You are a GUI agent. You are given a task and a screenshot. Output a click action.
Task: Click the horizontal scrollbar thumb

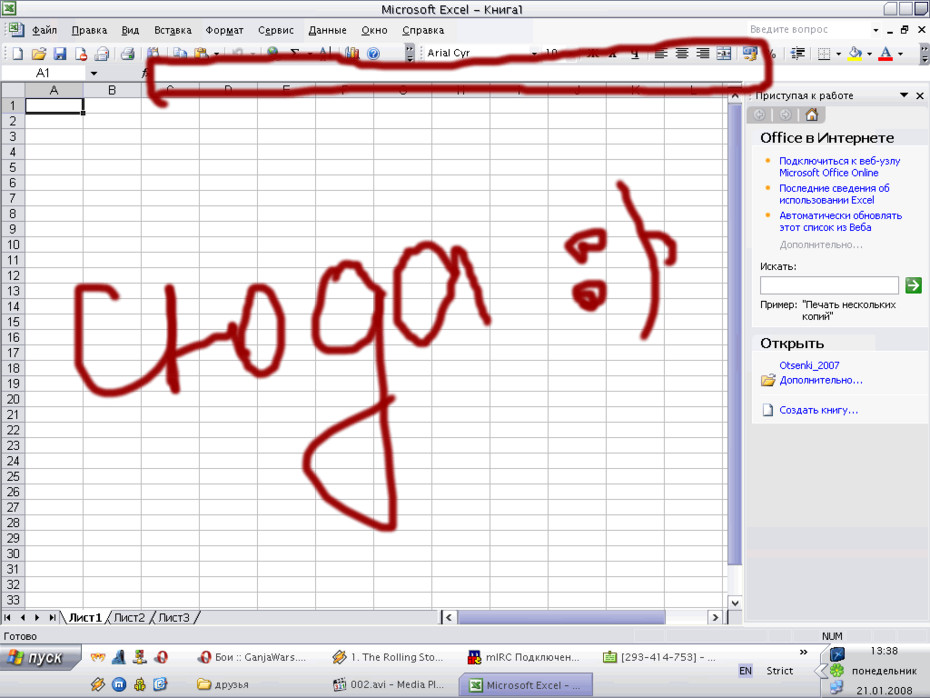coord(561,617)
